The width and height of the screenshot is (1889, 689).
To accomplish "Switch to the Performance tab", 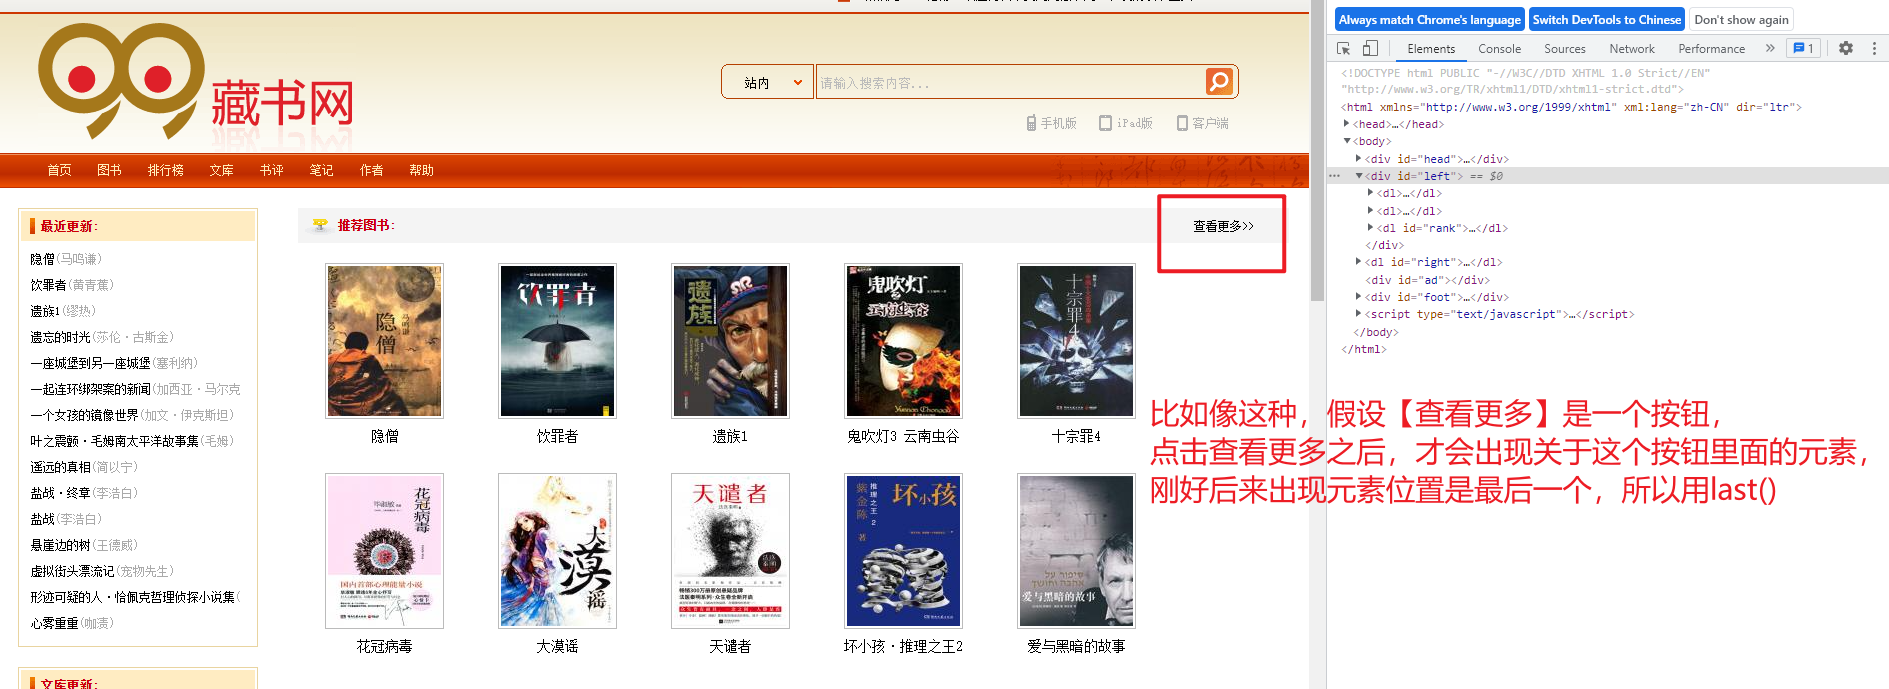I will pyautogui.click(x=1711, y=48).
